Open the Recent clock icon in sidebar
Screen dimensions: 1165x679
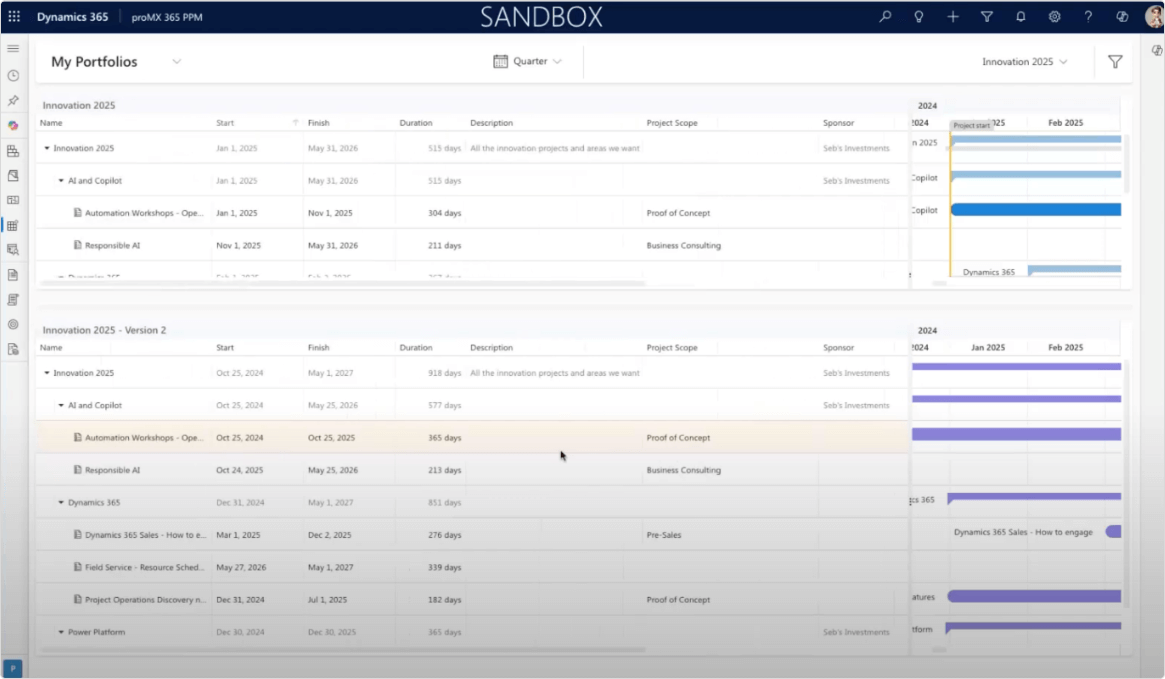click(x=13, y=75)
